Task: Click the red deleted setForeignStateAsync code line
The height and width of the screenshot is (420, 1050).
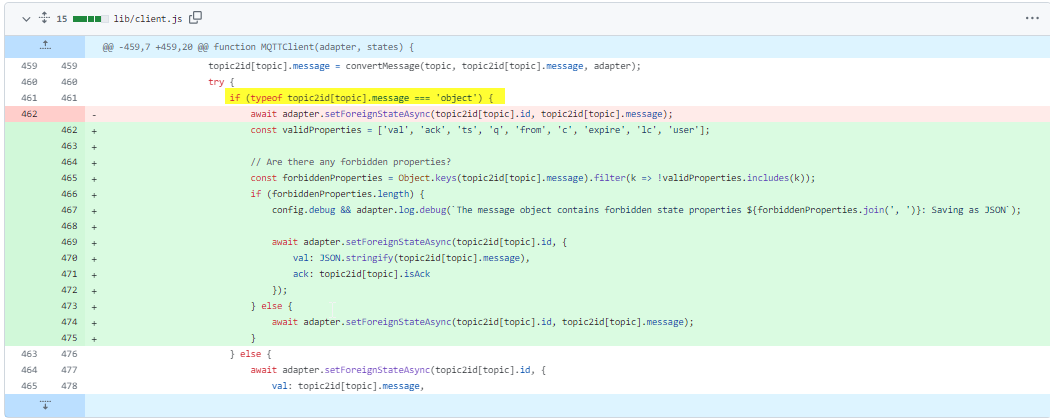Action: pyautogui.click(x=461, y=114)
